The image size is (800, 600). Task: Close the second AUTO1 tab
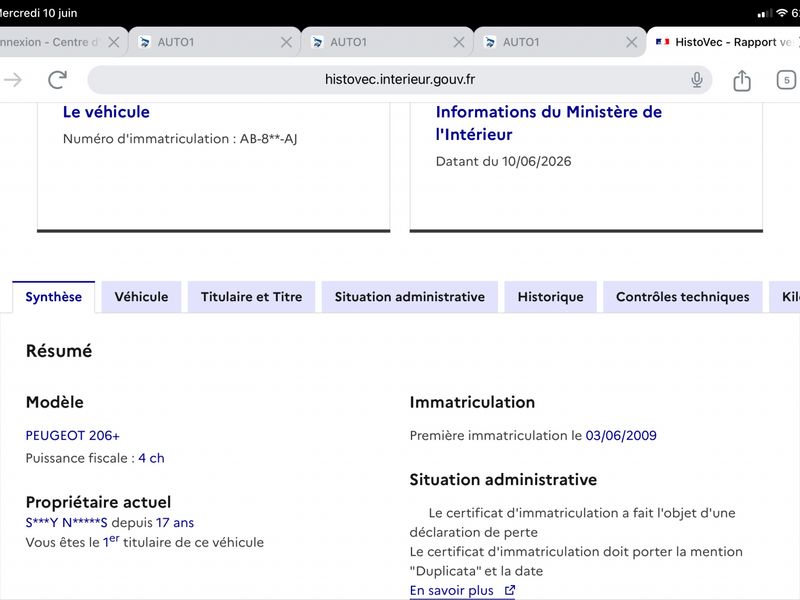(x=459, y=42)
